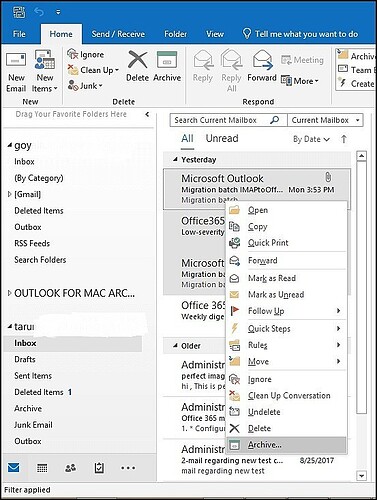
Task: Click the New Email icon in ribbon
Action: (x=16, y=60)
